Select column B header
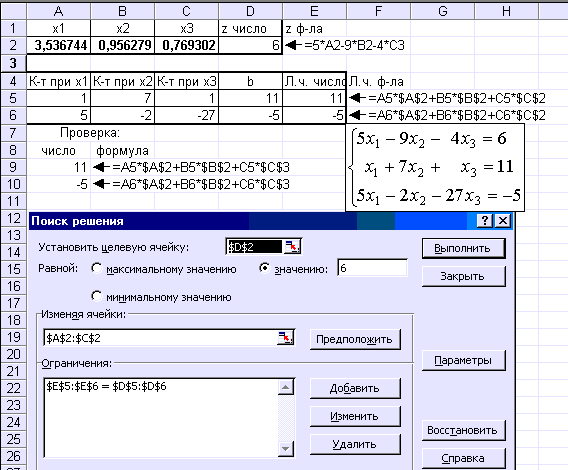 [x=122, y=11]
